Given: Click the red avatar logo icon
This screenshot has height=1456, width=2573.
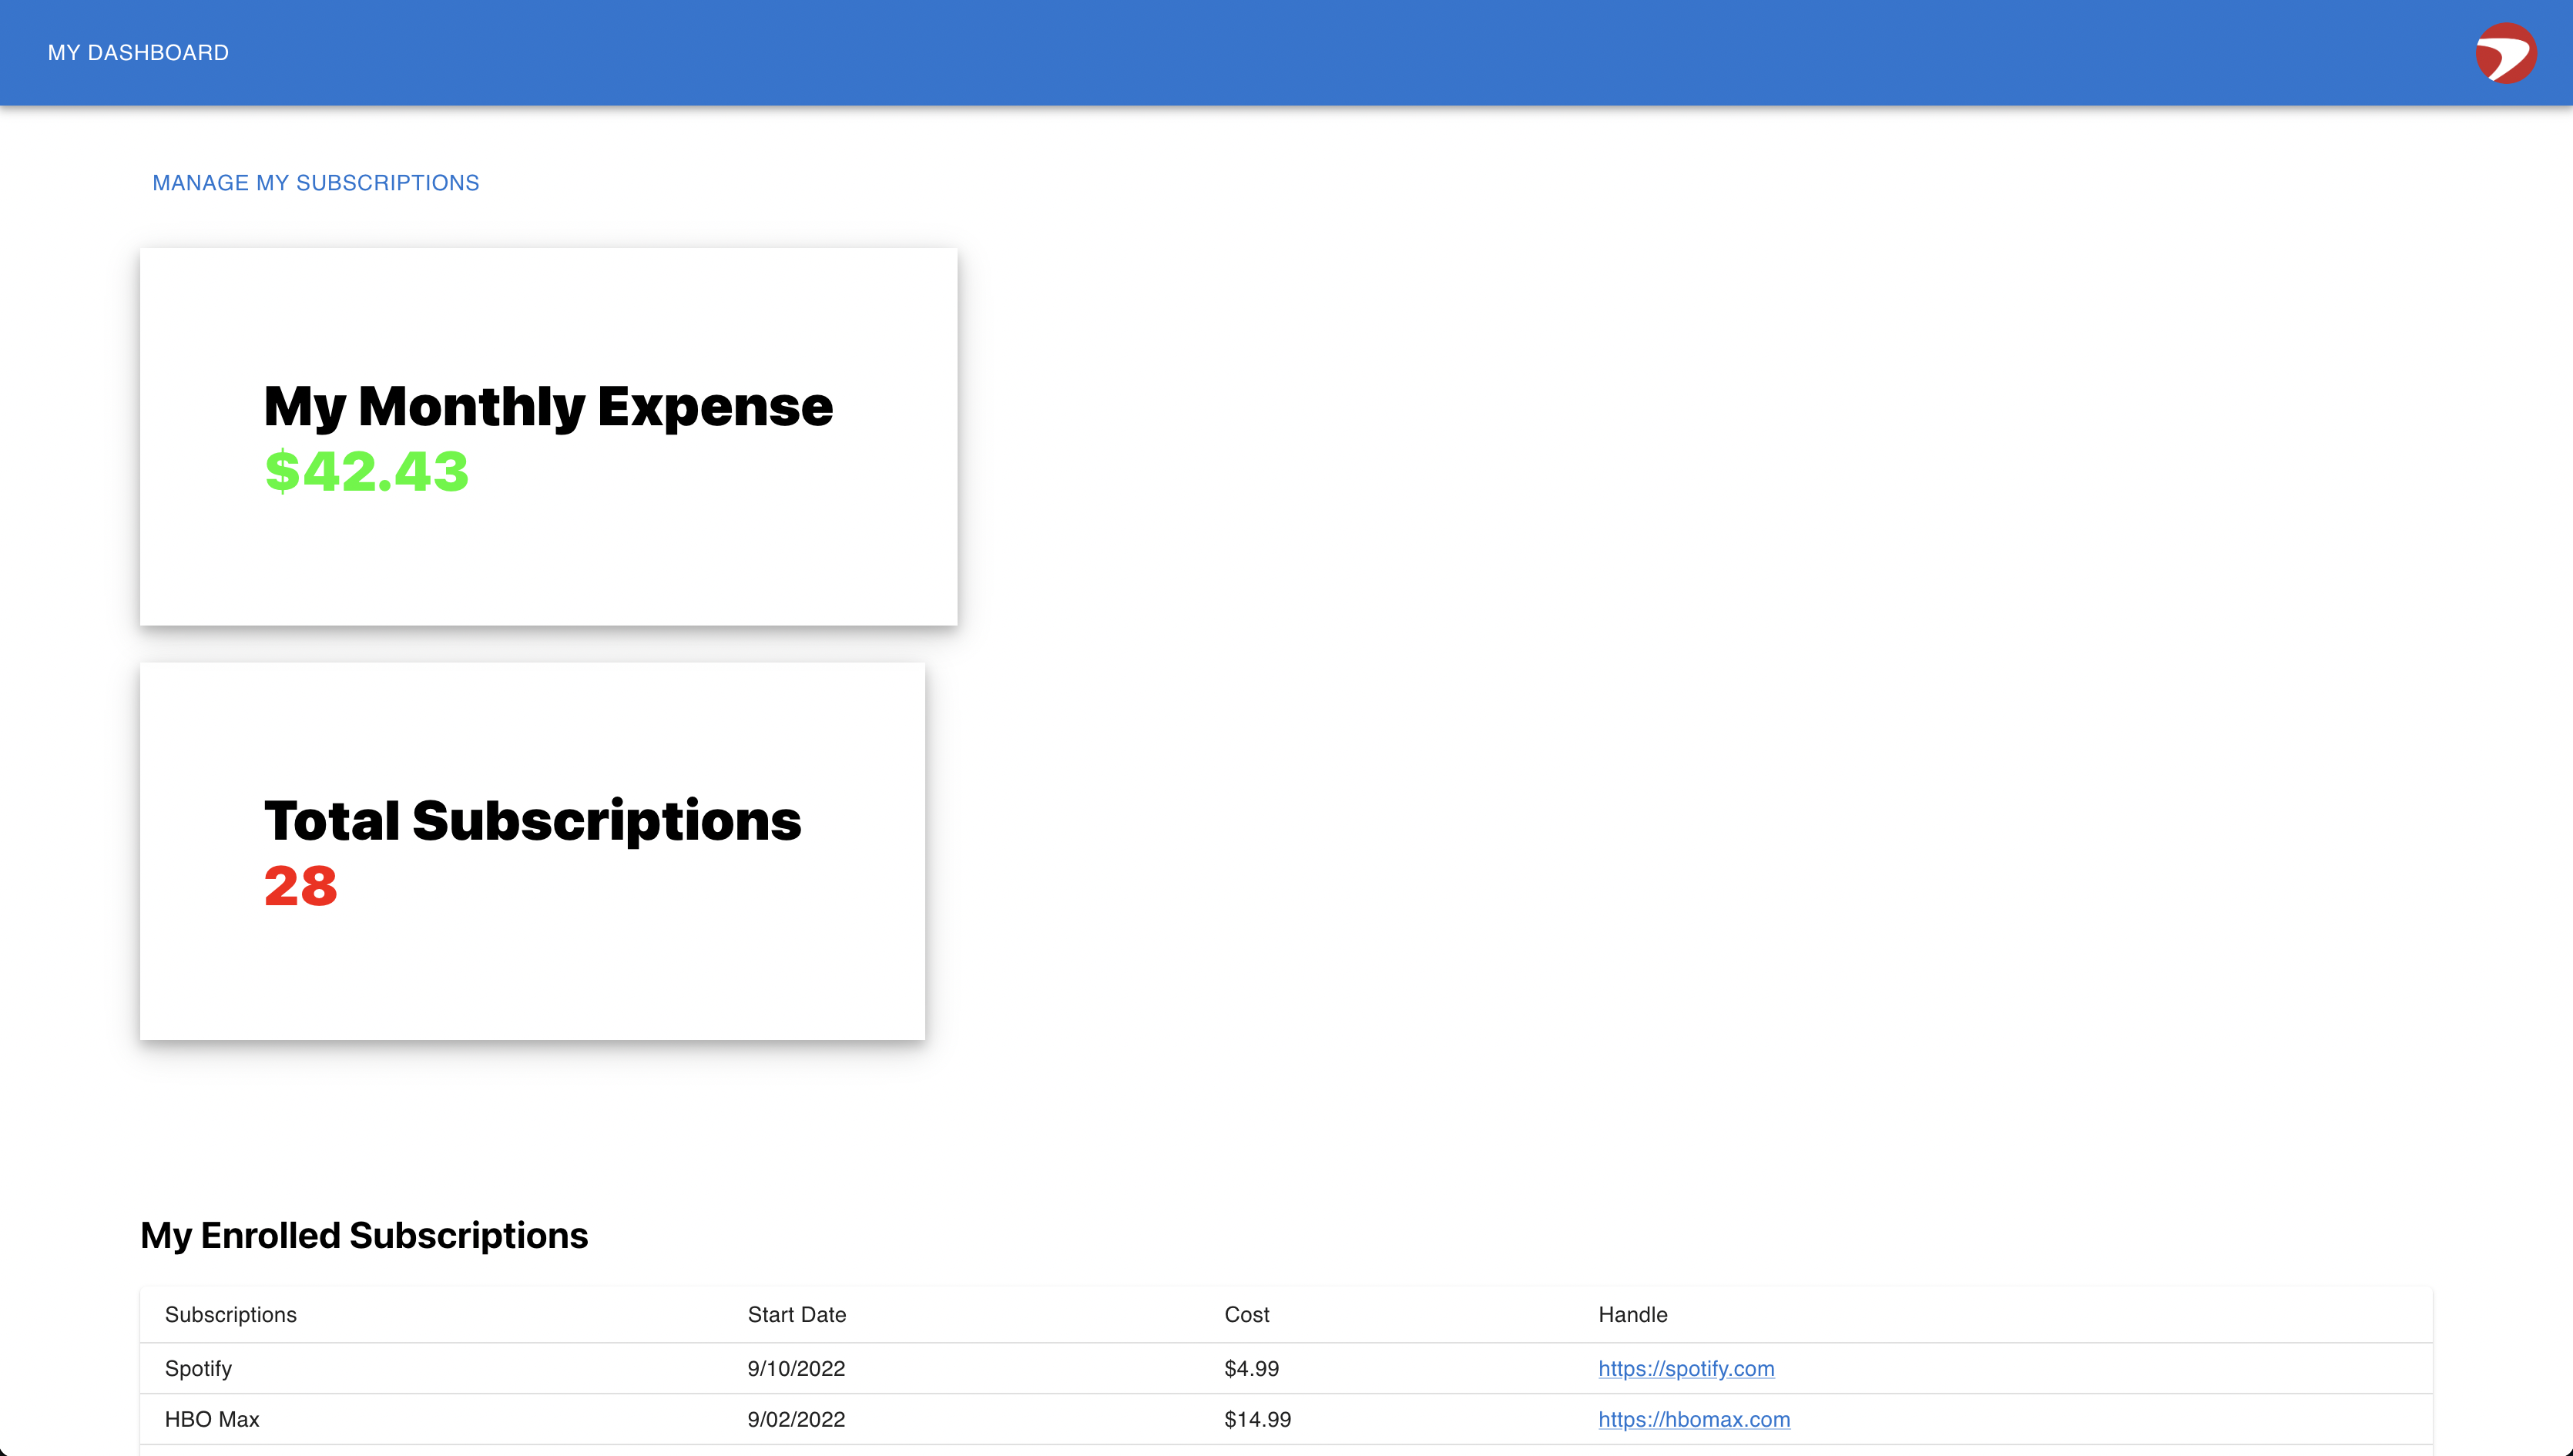Looking at the screenshot, I should click(x=2505, y=53).
